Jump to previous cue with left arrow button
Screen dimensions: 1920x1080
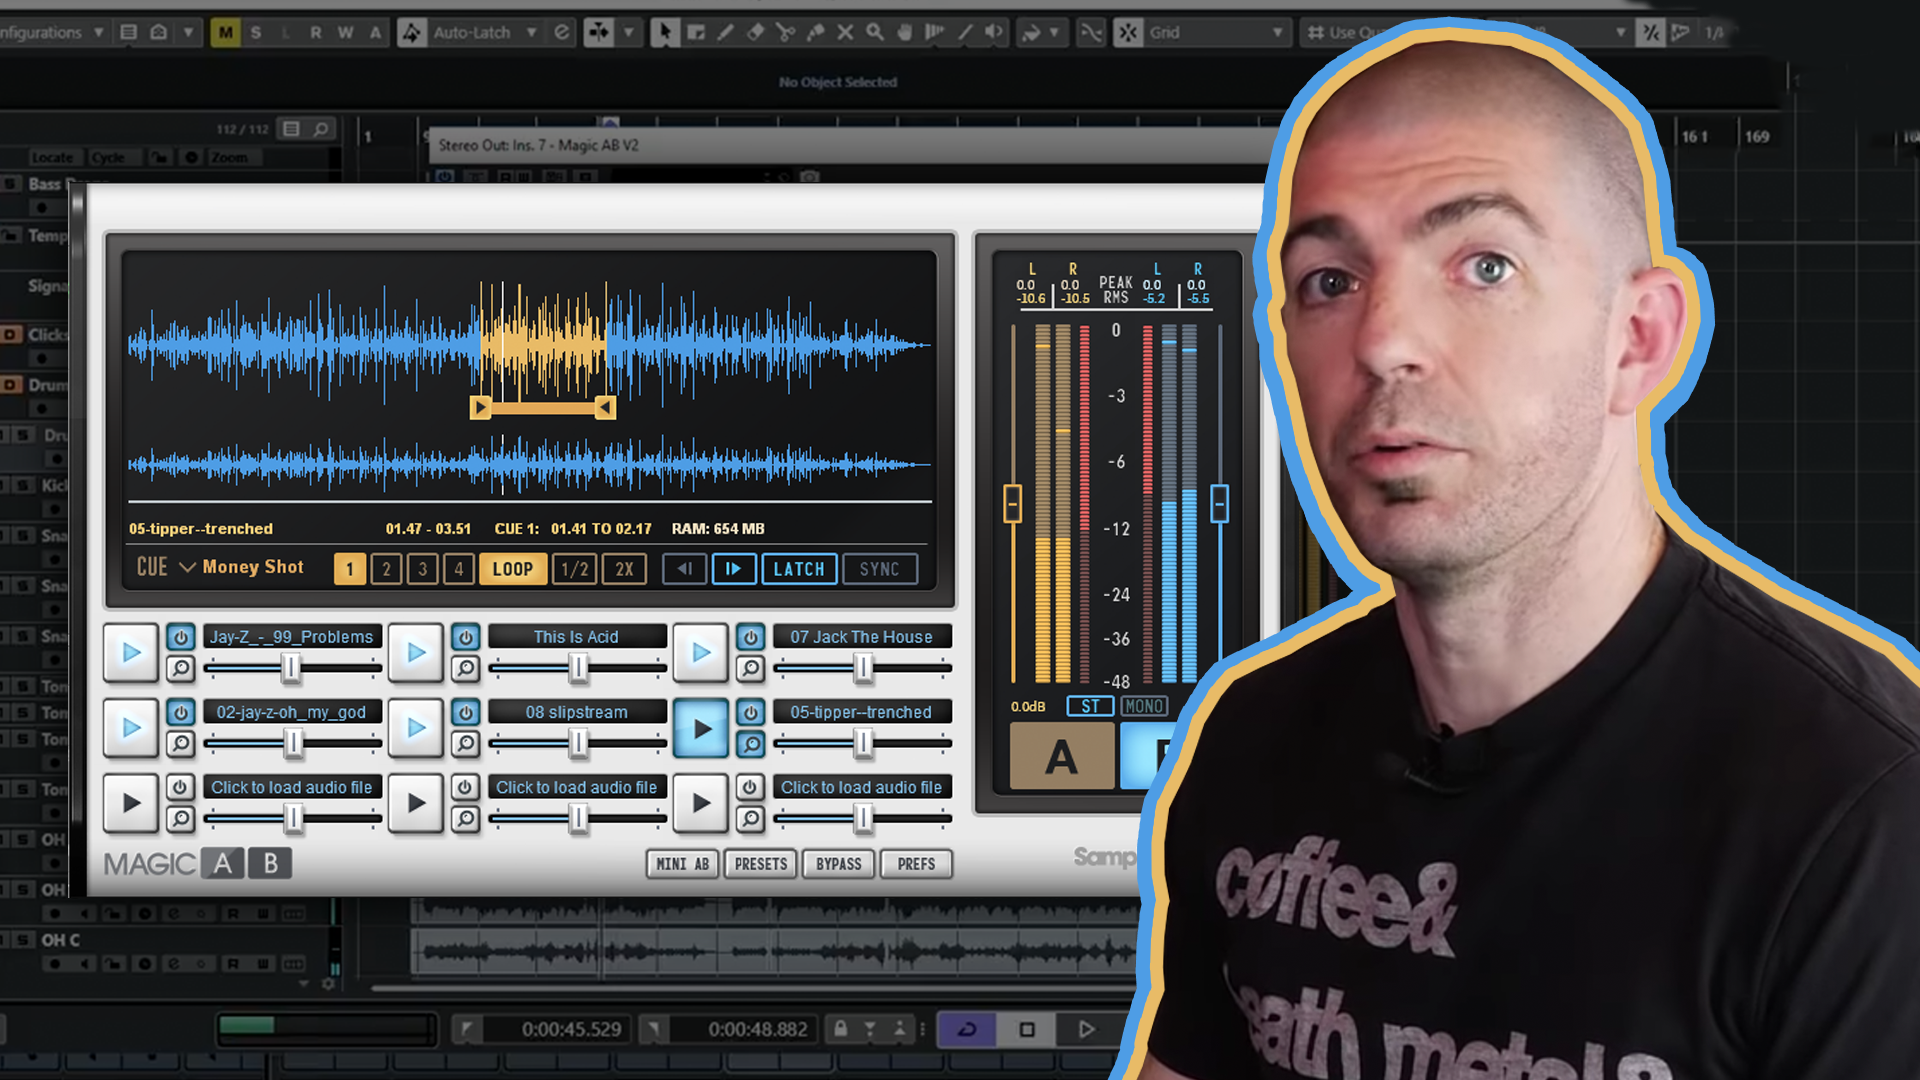point(685,569)
